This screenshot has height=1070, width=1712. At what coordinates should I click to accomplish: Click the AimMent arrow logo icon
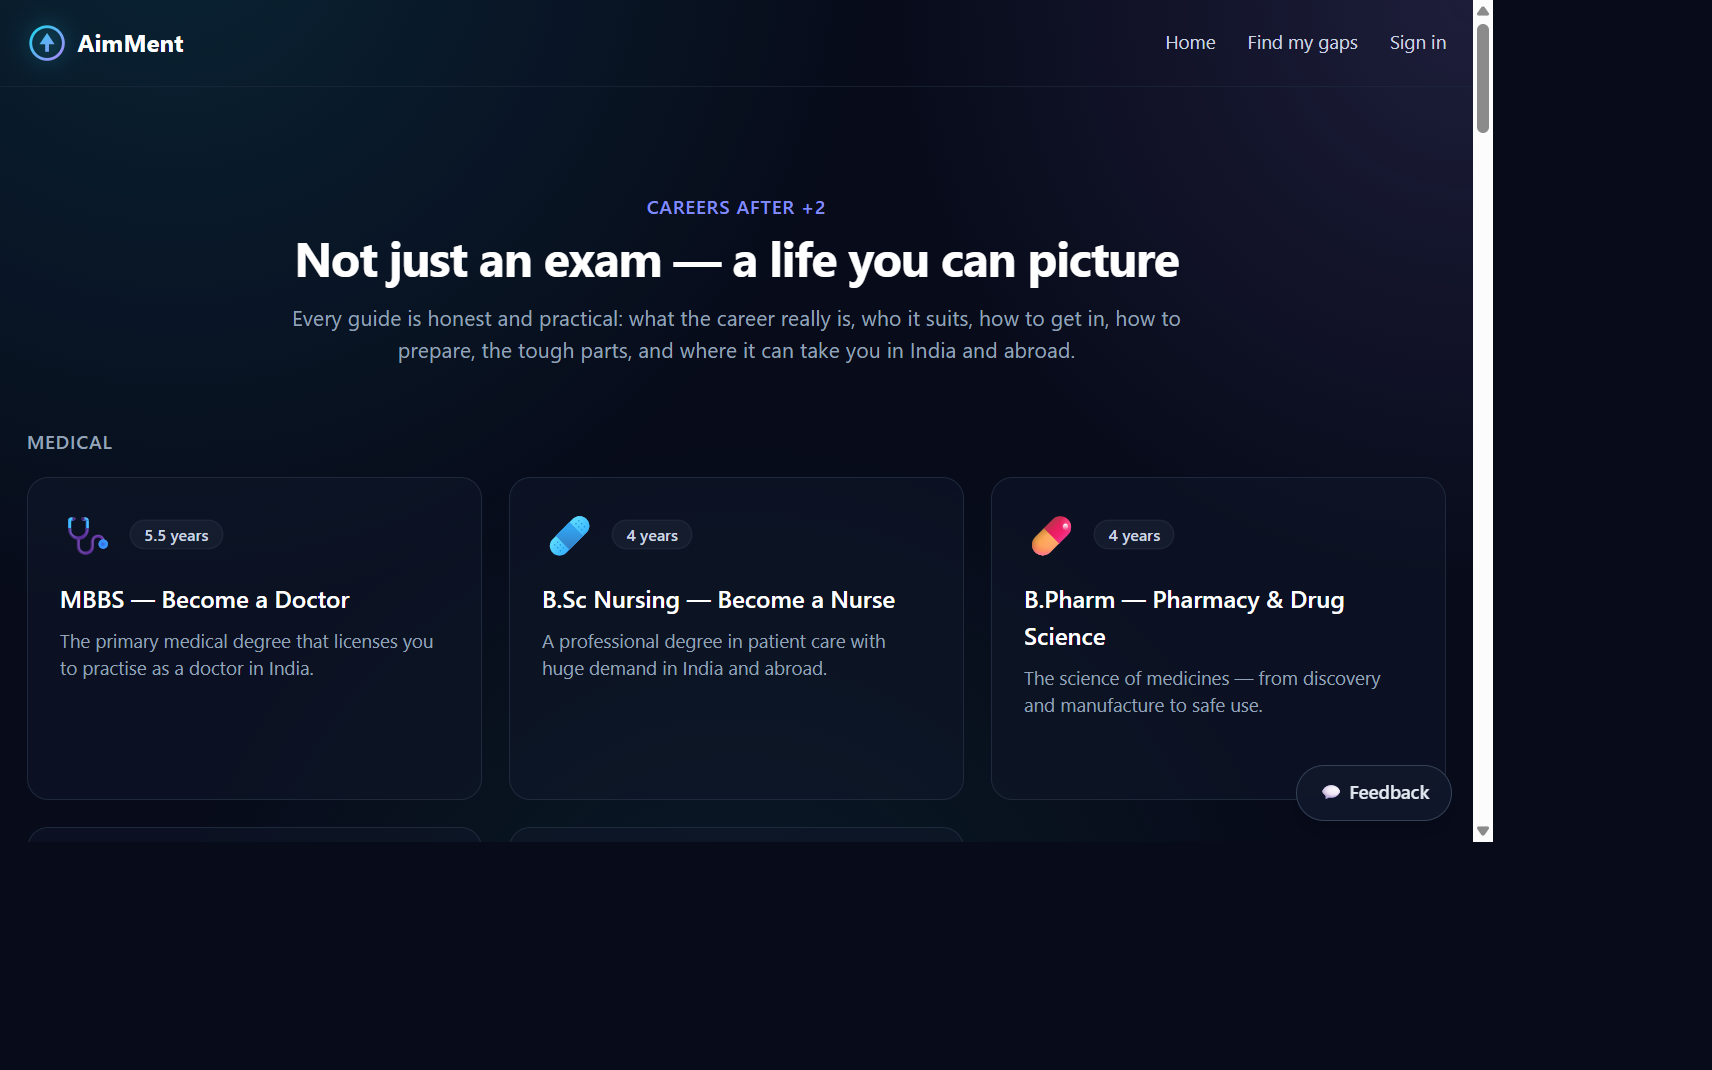click(47, 43)
